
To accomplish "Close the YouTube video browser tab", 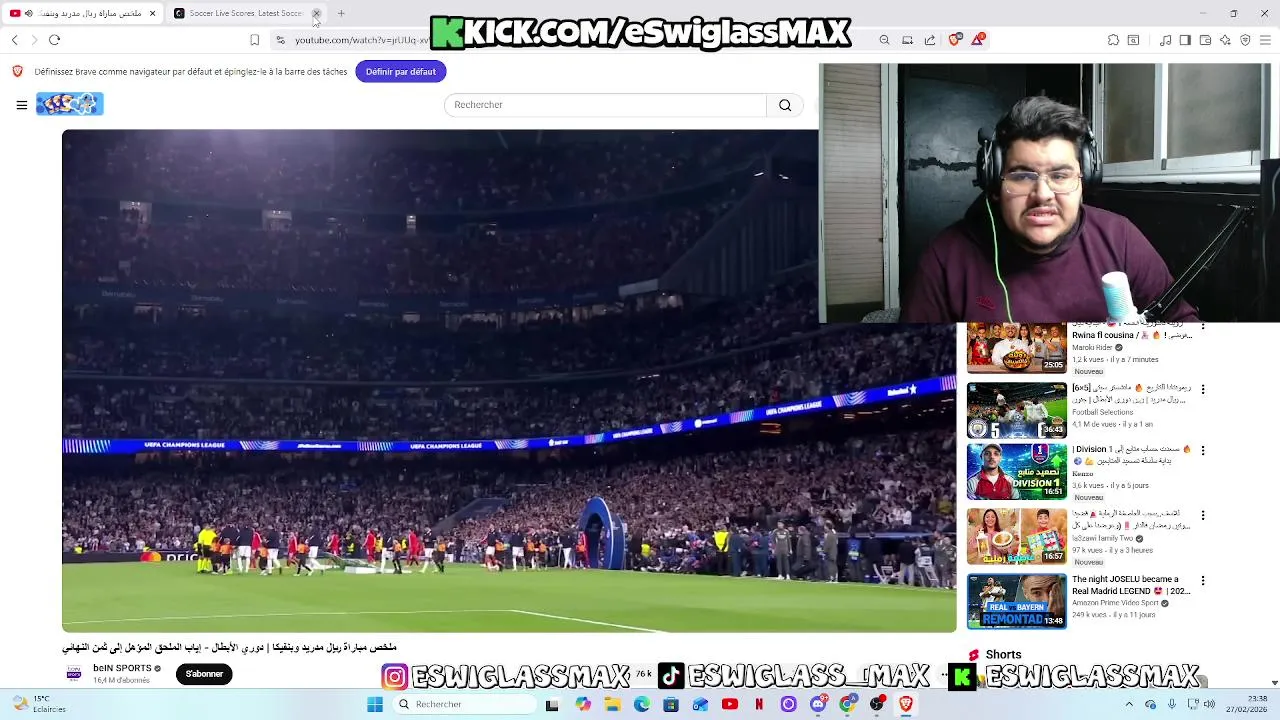I will (152, 13).
